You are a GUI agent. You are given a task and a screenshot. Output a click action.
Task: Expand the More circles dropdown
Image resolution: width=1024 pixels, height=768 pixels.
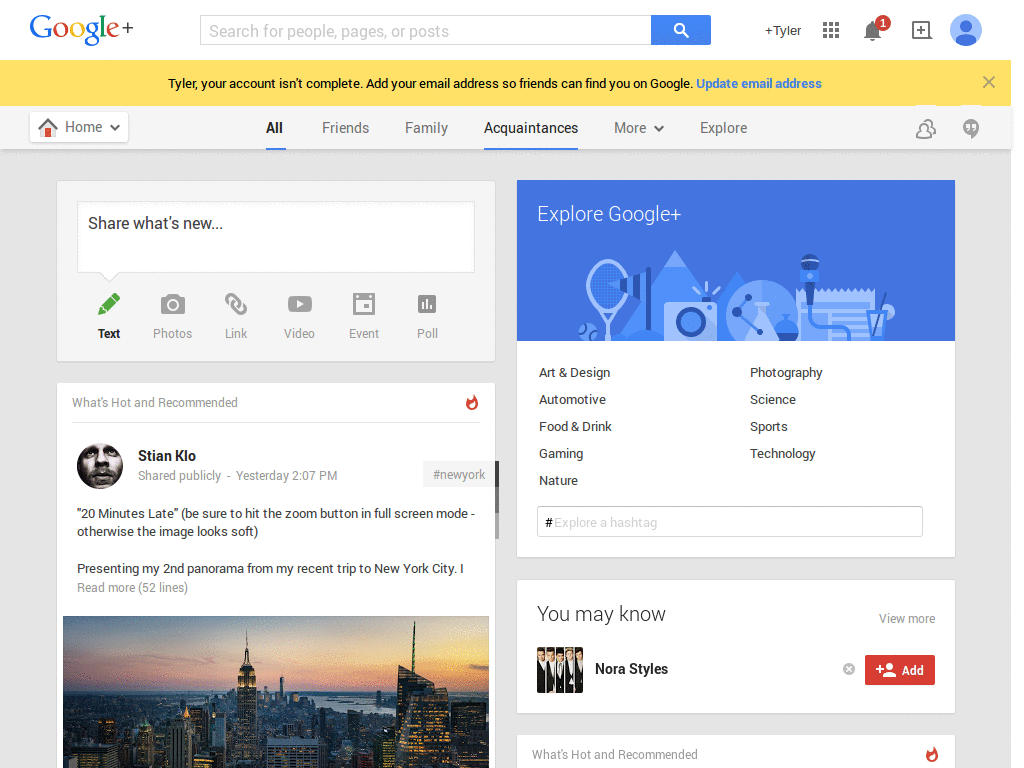[x=639, y=128]
